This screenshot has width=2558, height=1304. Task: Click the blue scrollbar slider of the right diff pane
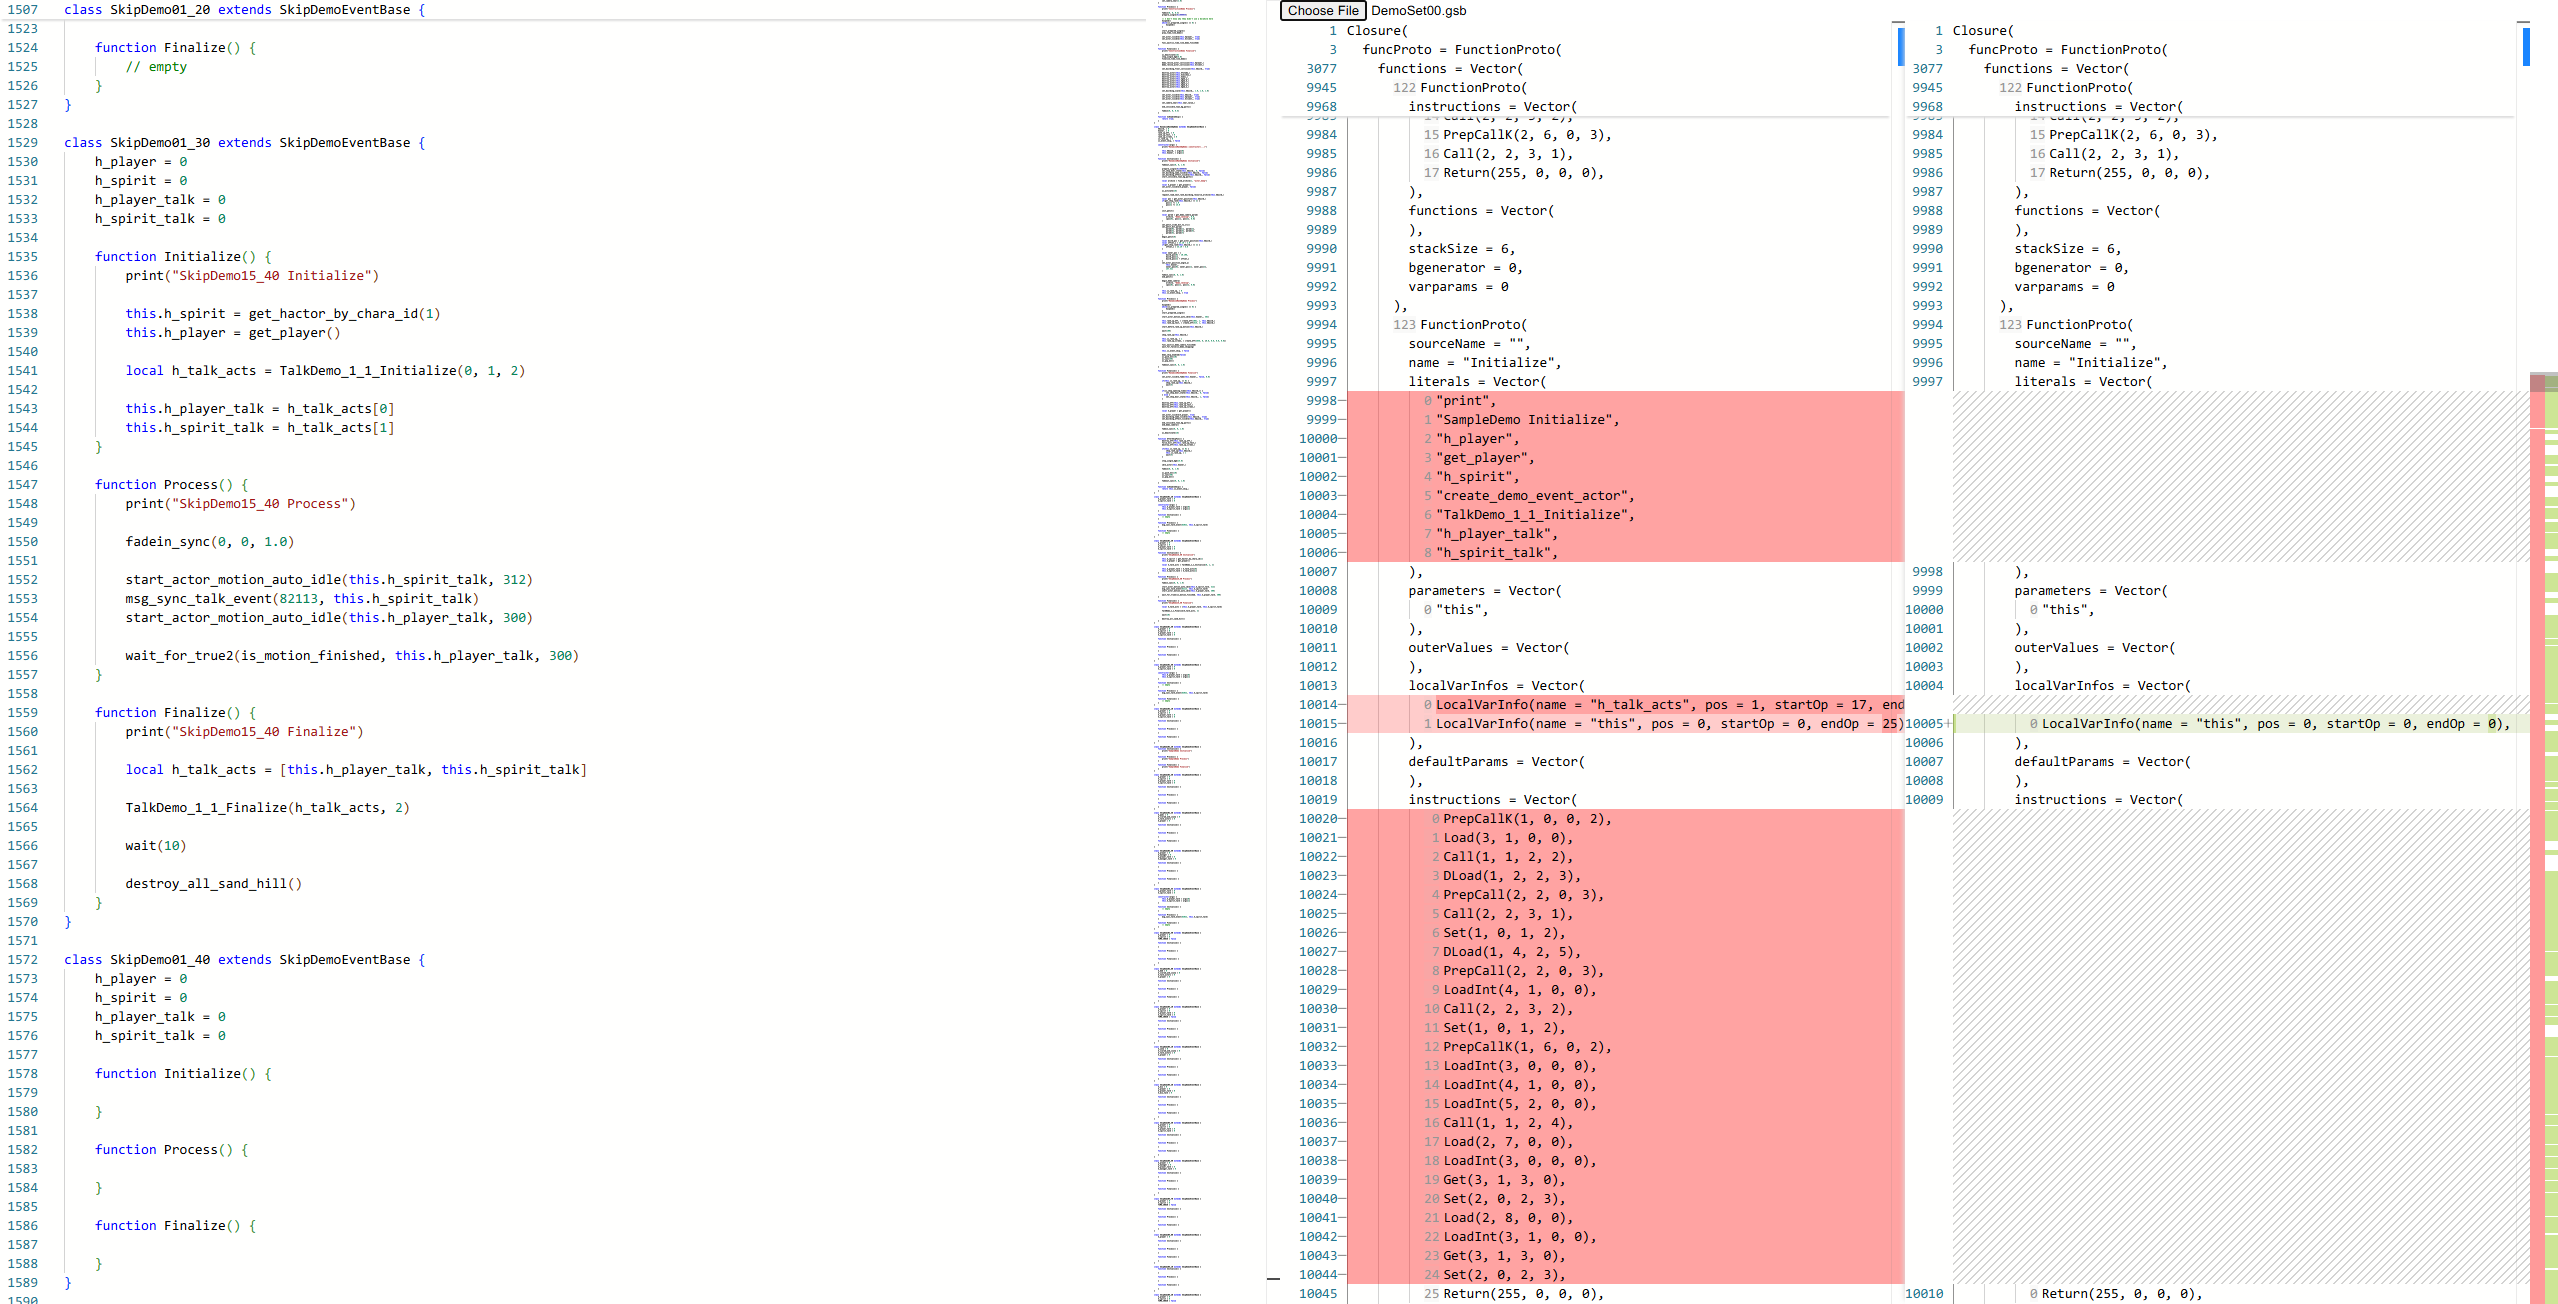tap(2525, 46)
